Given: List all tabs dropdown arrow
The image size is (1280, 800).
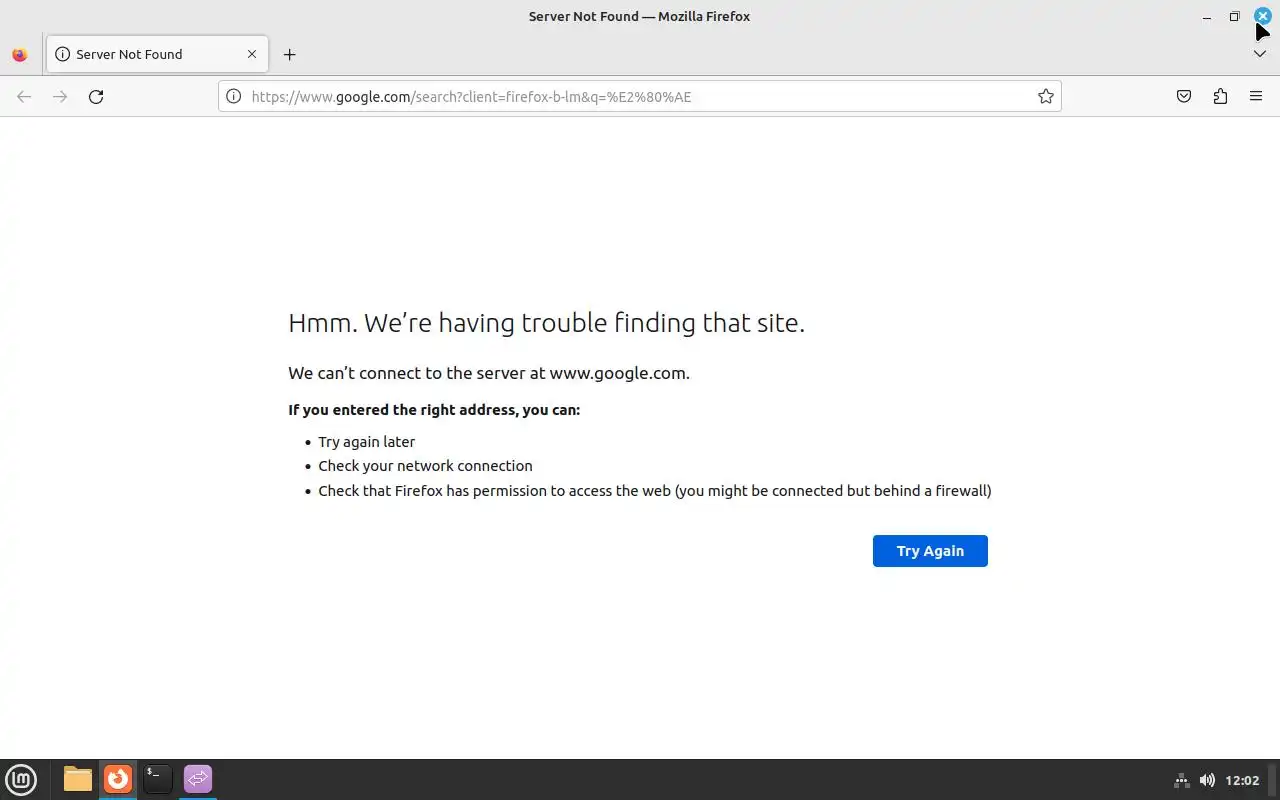Looking at the screenshot, I should point(1259,54).
